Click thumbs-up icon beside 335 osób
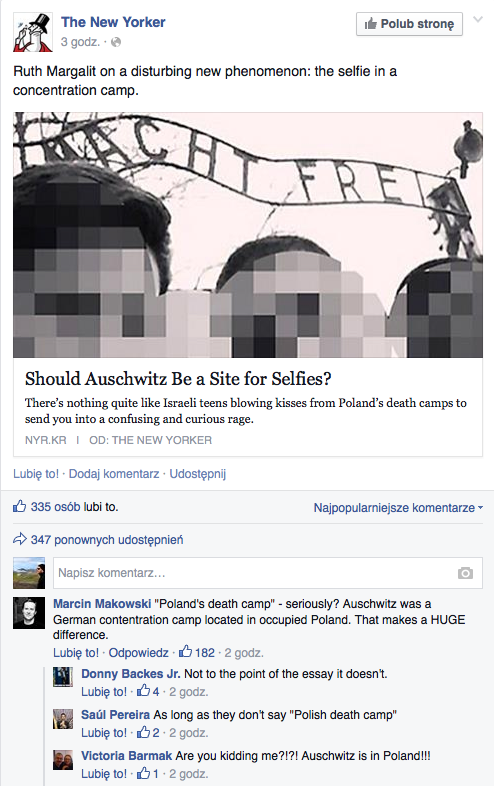 point(20,506)
